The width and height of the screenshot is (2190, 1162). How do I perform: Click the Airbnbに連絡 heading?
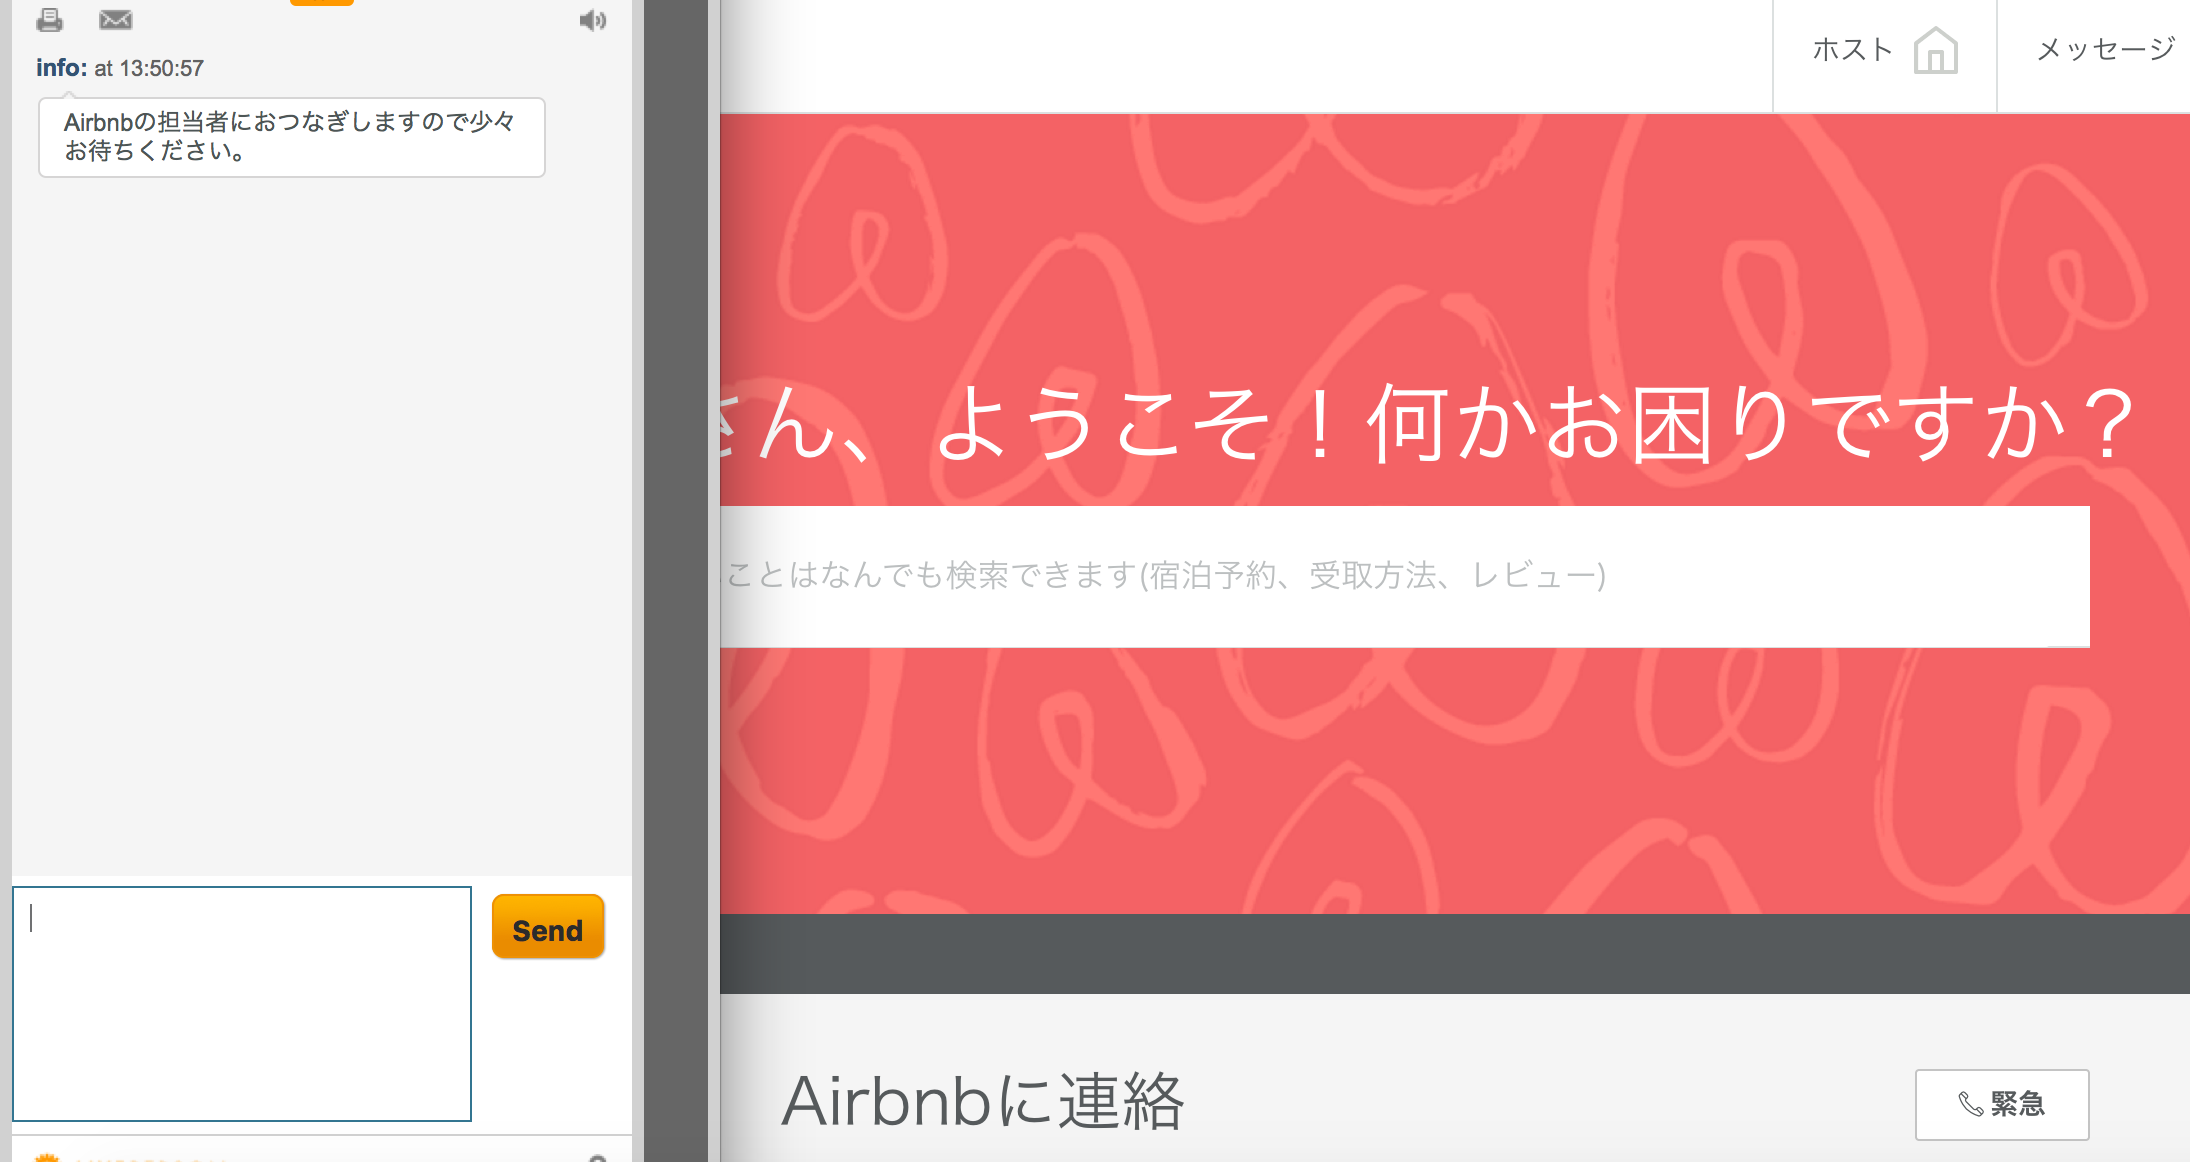983,1102
